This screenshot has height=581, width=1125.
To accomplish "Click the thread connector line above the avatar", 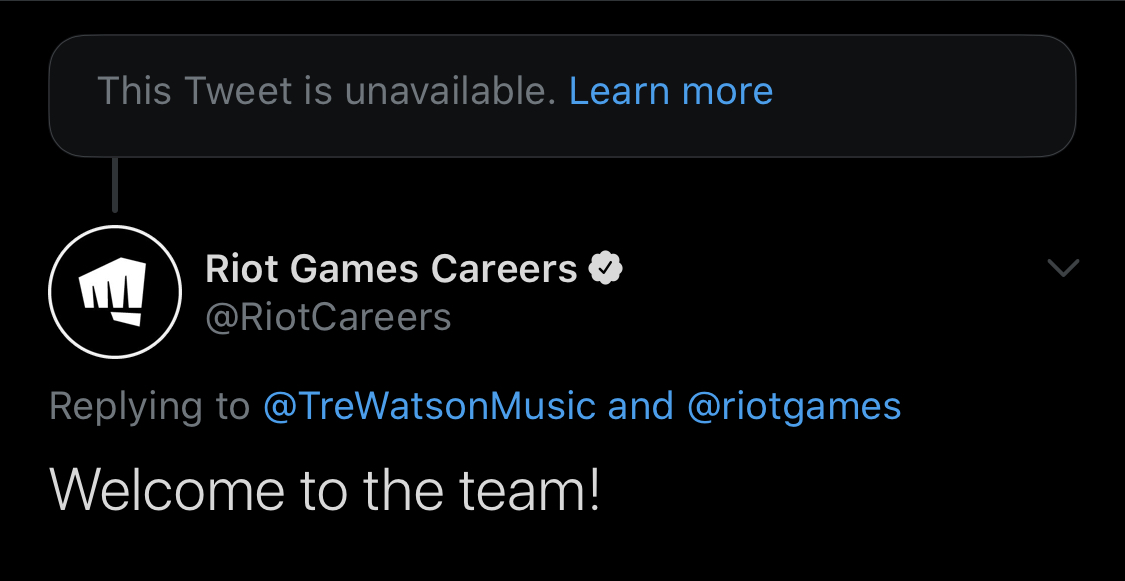I will click(115, 185).
